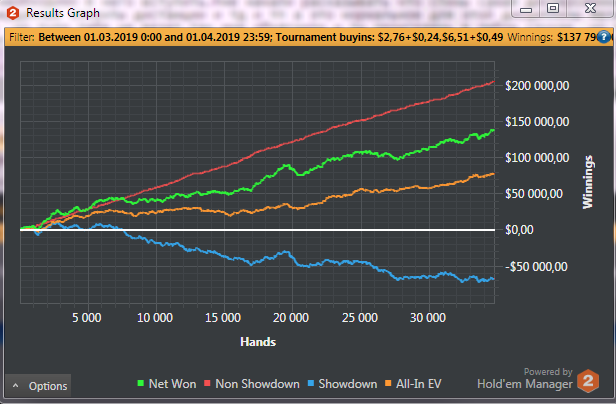Toggle the orange All-In EV legend swatch
Image resolution: width=616 pixels, height=404 pixels.
[x=388, y=383]
